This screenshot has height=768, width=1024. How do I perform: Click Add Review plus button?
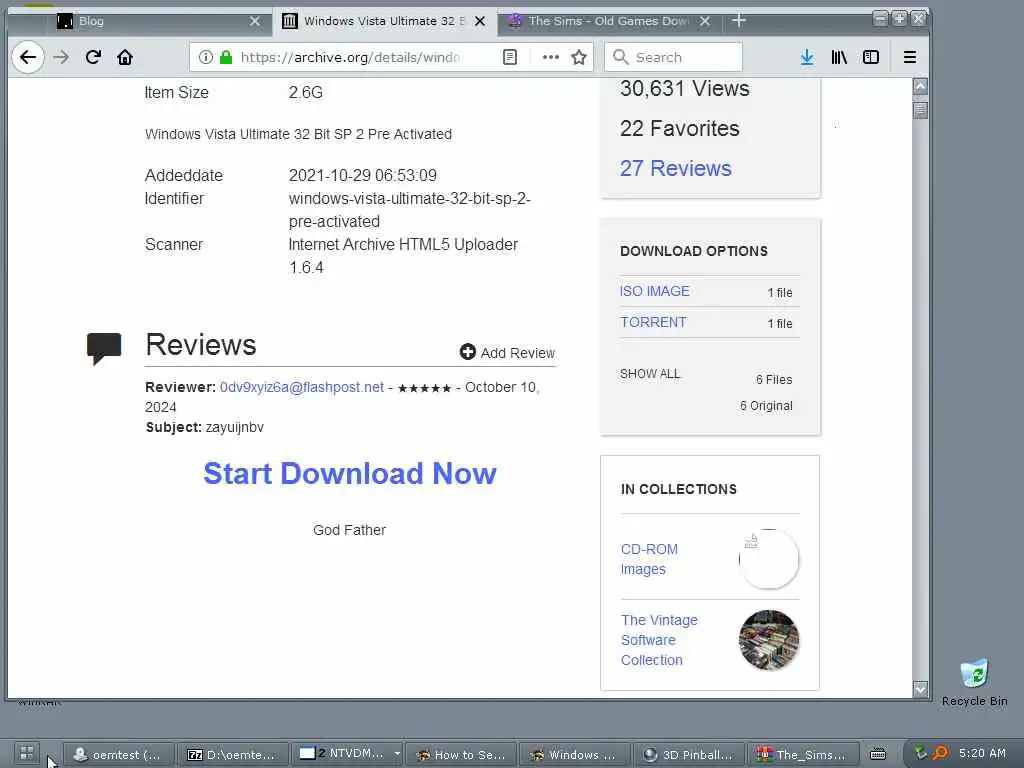(507, 353)
